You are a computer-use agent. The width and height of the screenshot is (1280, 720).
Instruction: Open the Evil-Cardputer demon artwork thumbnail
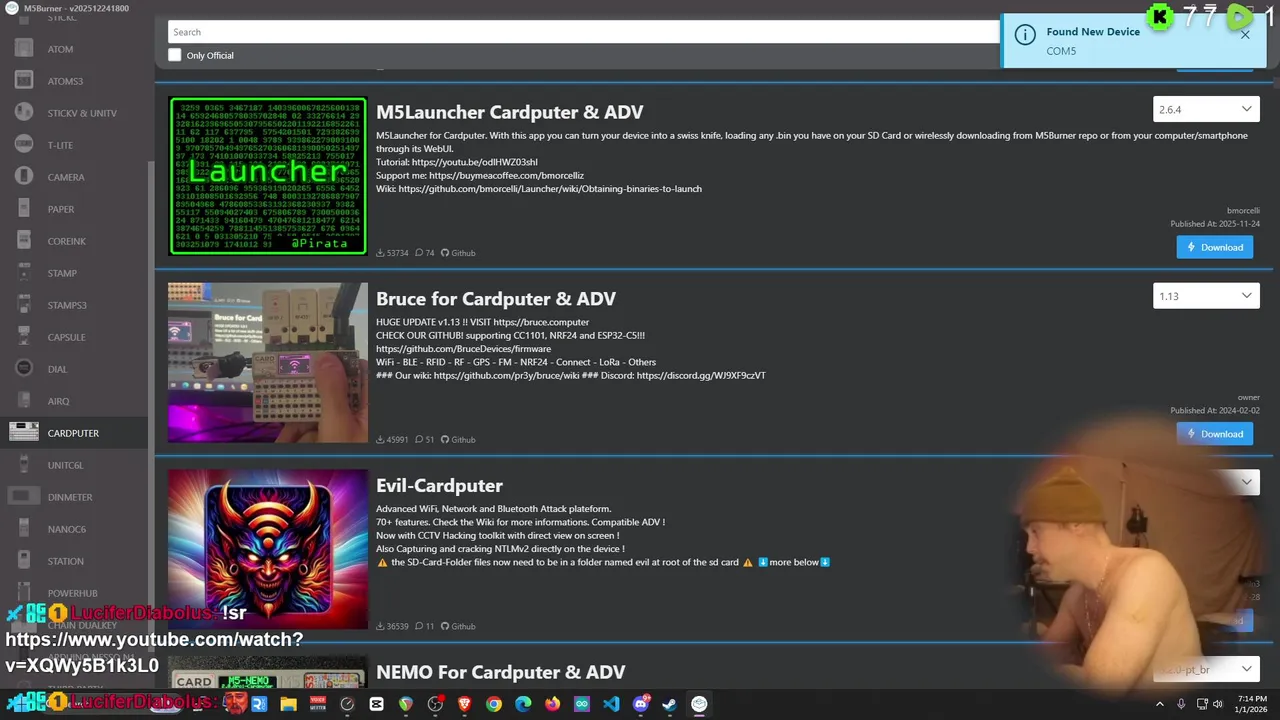(x=268, y=549)
